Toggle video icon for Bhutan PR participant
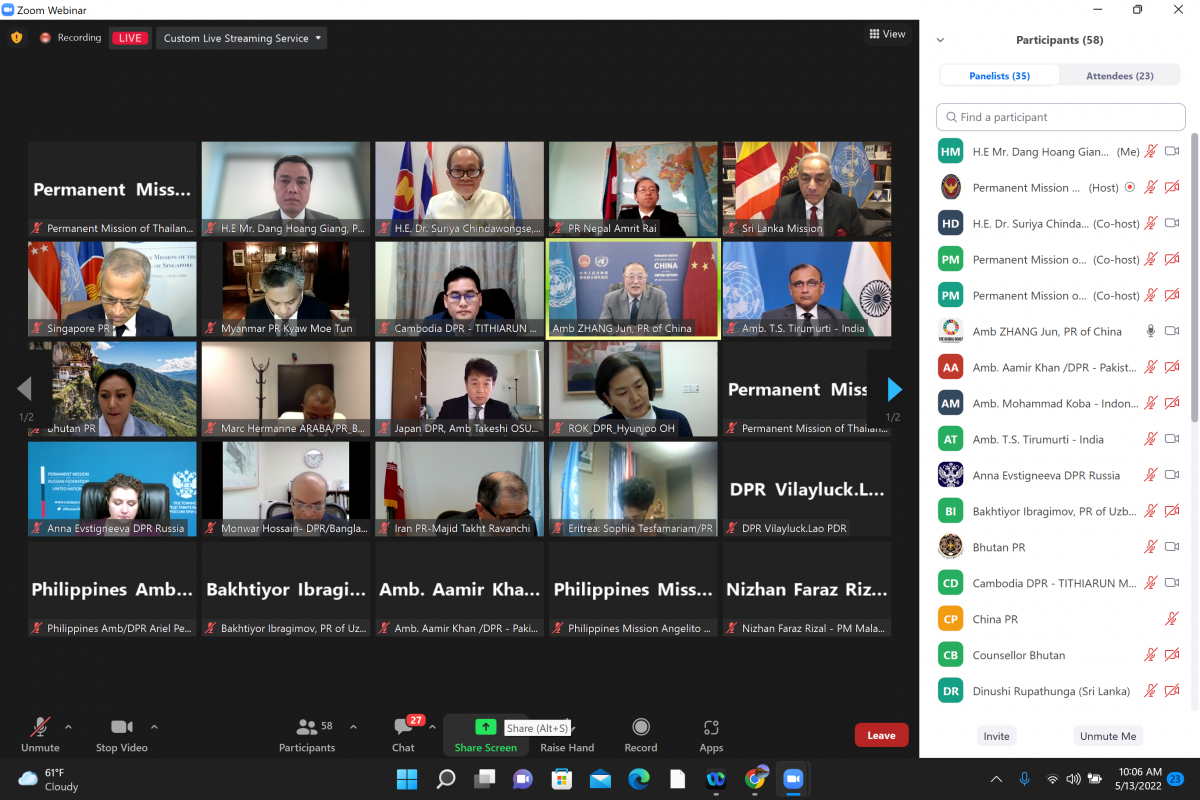Viewport: 1200px width, 800px height. pos(1172,547)
